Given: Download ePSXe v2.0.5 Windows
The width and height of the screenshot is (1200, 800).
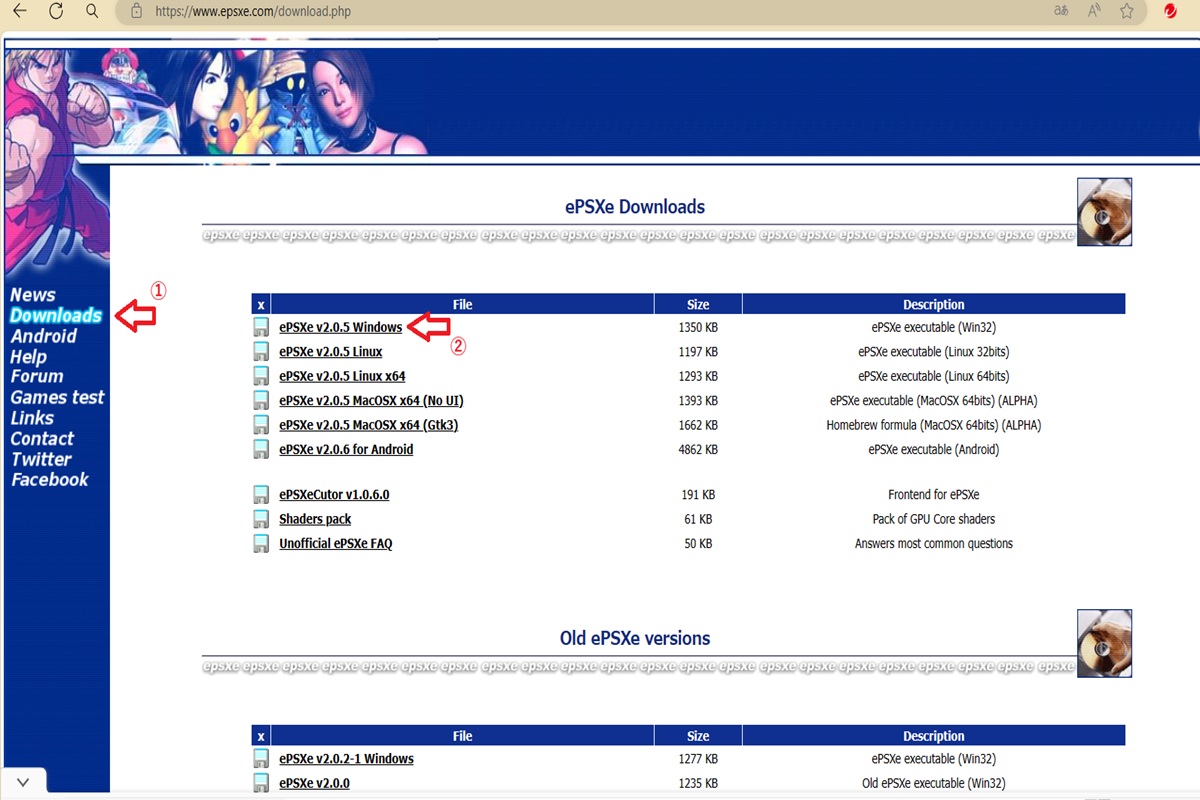Looking at the screenshot, I should [340, 327].
